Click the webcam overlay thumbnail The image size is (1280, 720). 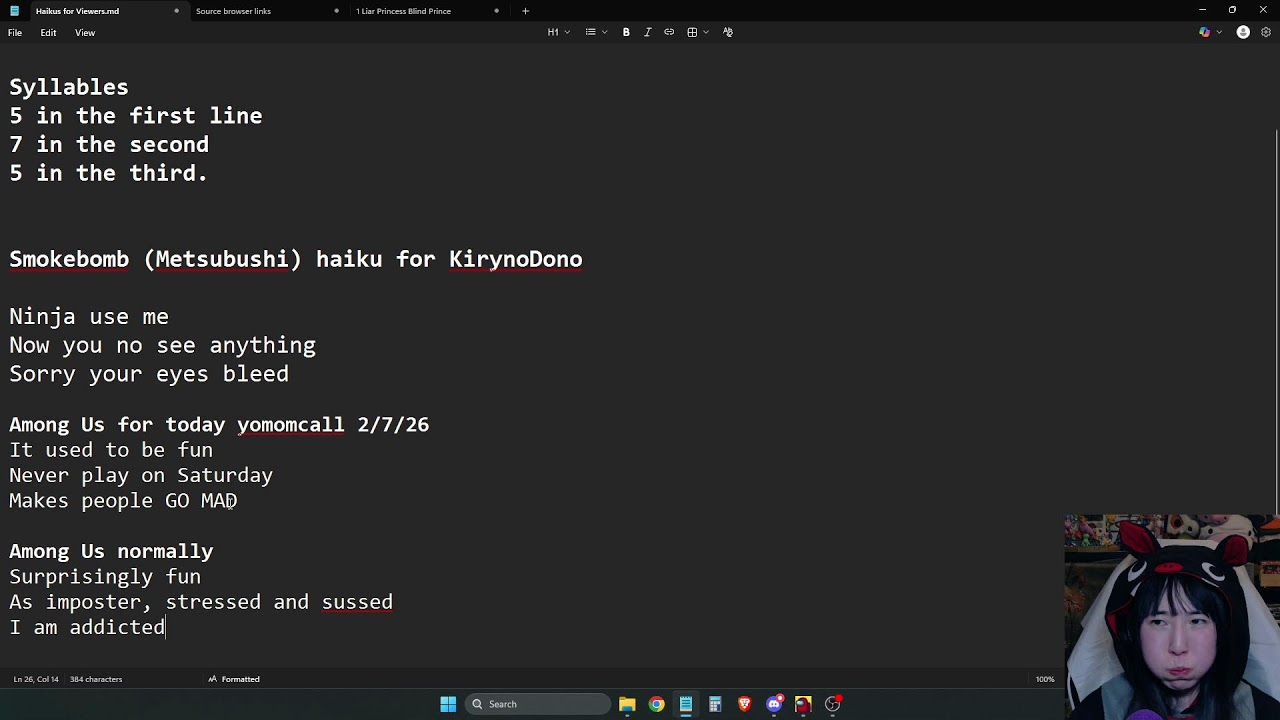[x=1172, y=617]
